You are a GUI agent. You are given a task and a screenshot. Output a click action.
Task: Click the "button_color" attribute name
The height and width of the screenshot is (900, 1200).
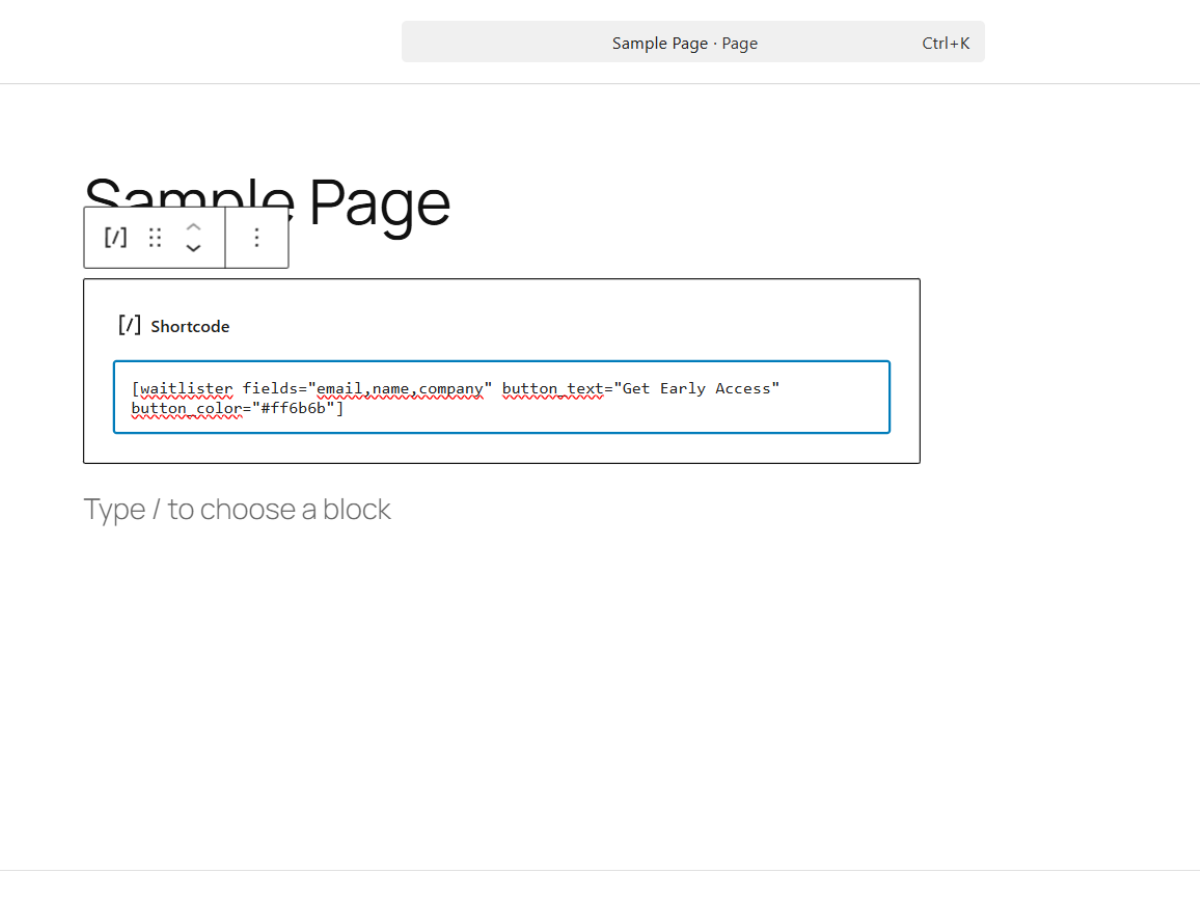click(x=186, y=408)
